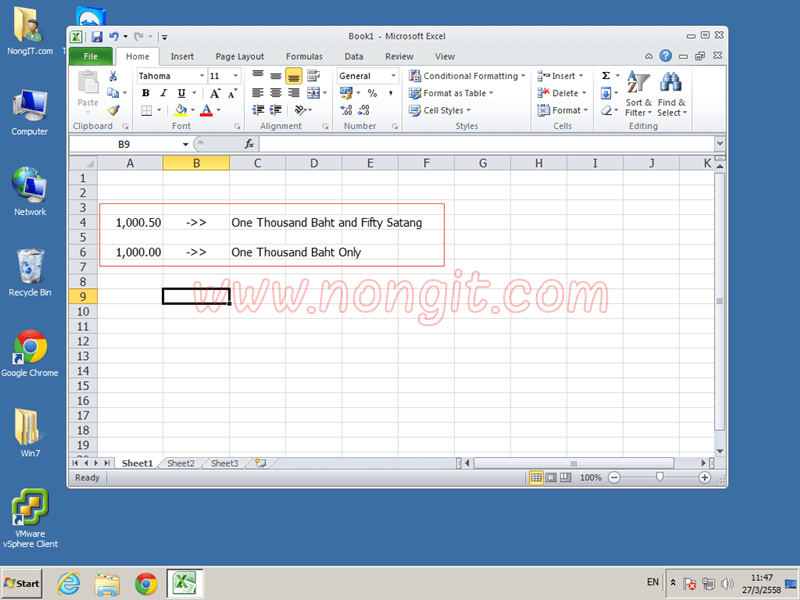This screenshot has width=800, height=600.
Task: Click the Paste clipboard icon
Action: [x=88, y=82]
